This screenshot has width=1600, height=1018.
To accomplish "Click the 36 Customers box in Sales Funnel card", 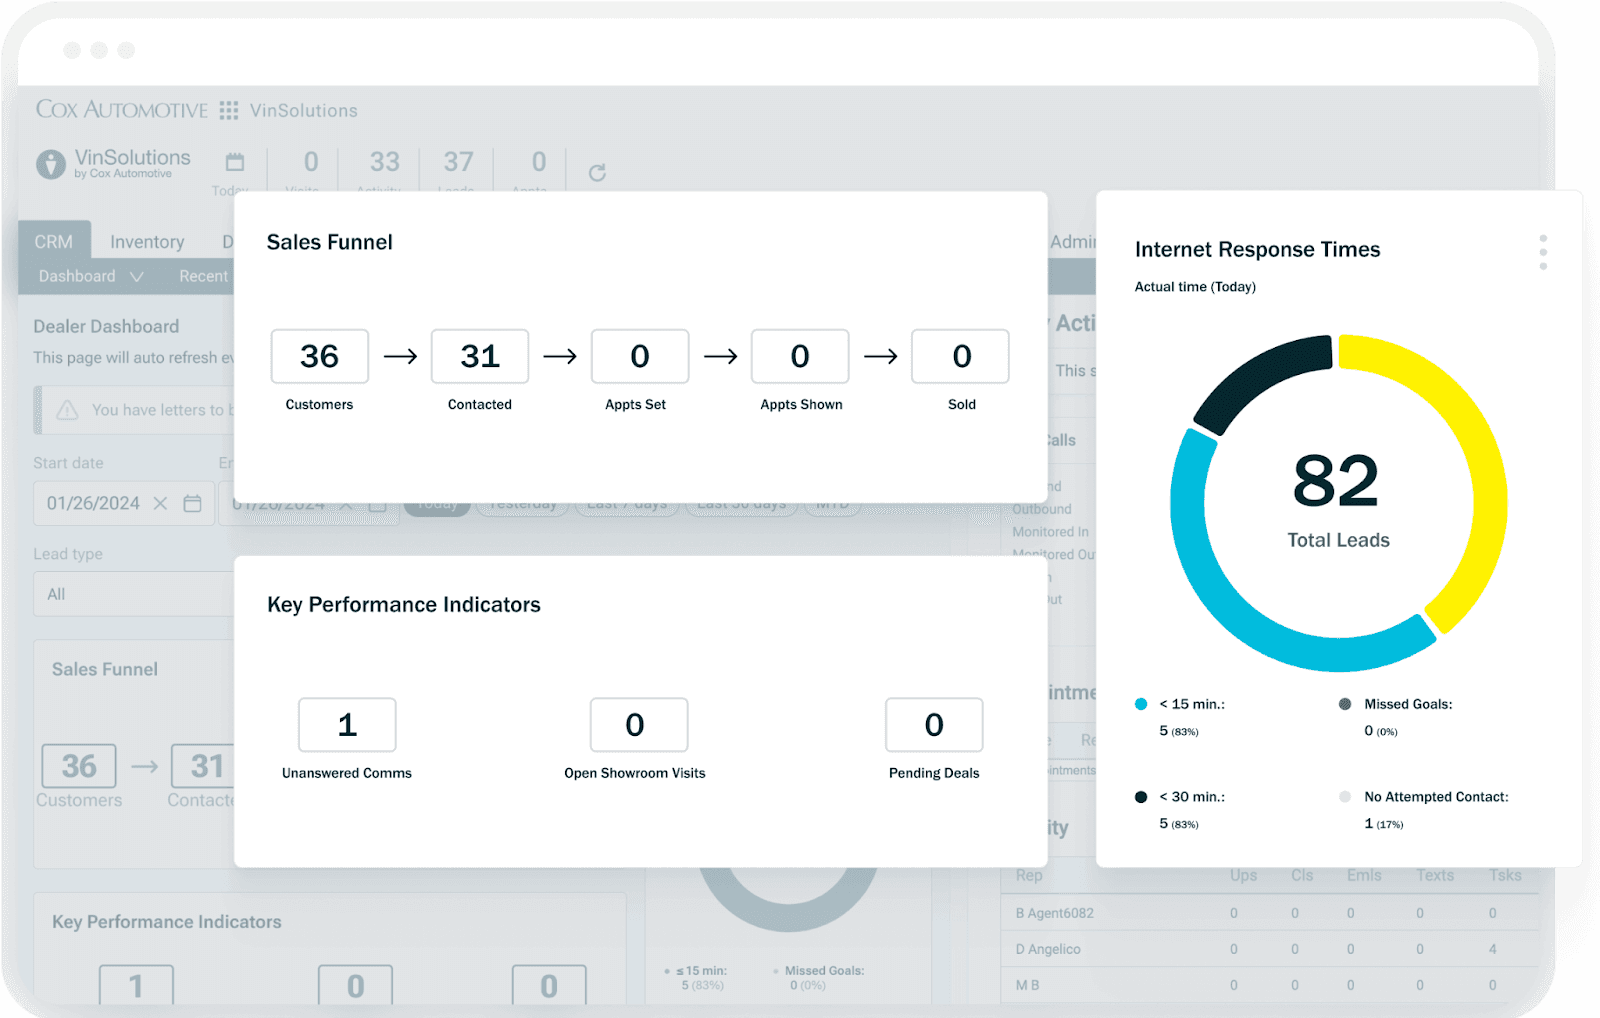I will pyautogui.click(x=320, y=356).
